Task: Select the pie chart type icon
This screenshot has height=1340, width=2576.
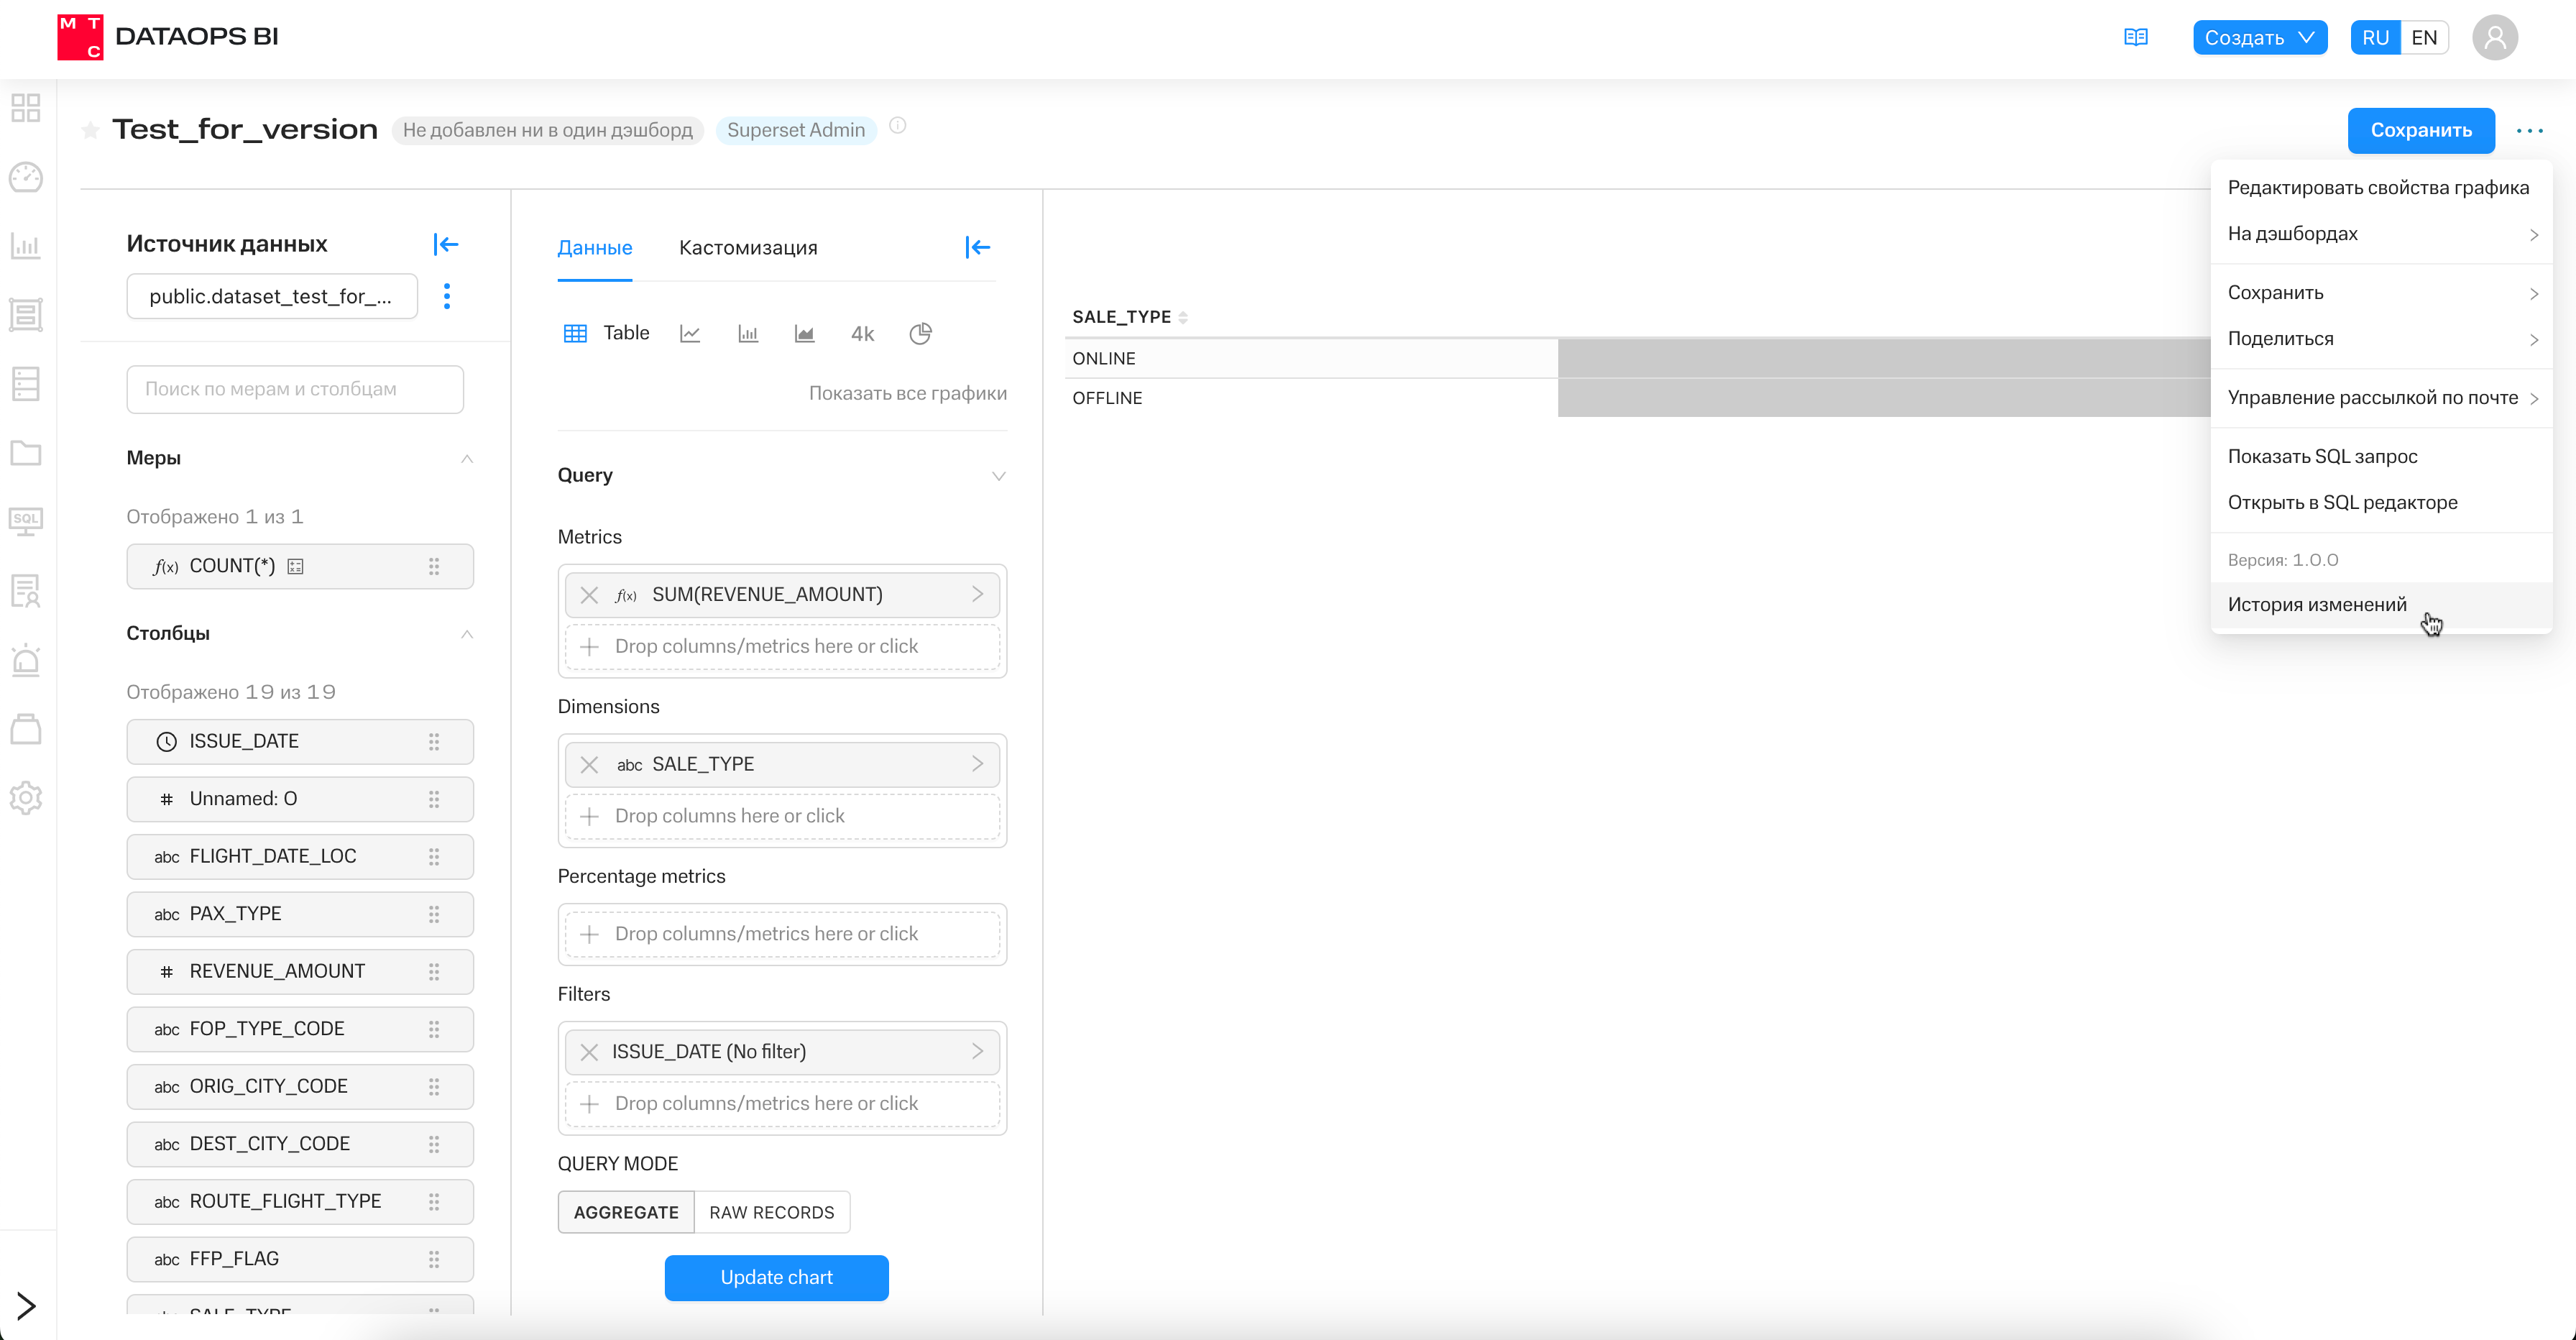Action: [x=920, y=333]
